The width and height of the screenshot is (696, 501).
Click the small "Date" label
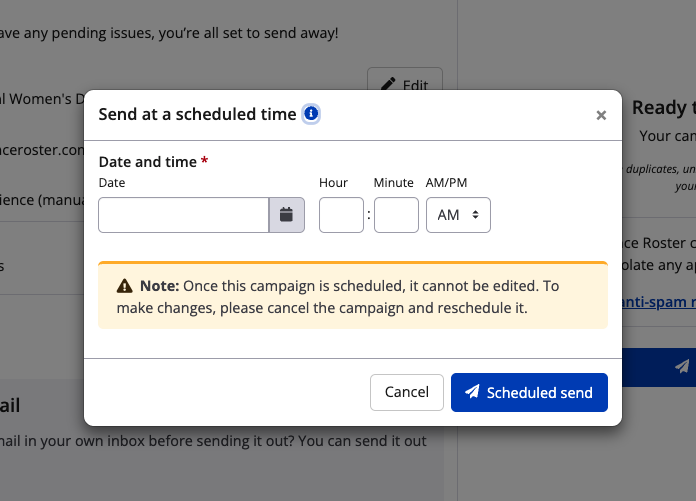click(112, 183)
